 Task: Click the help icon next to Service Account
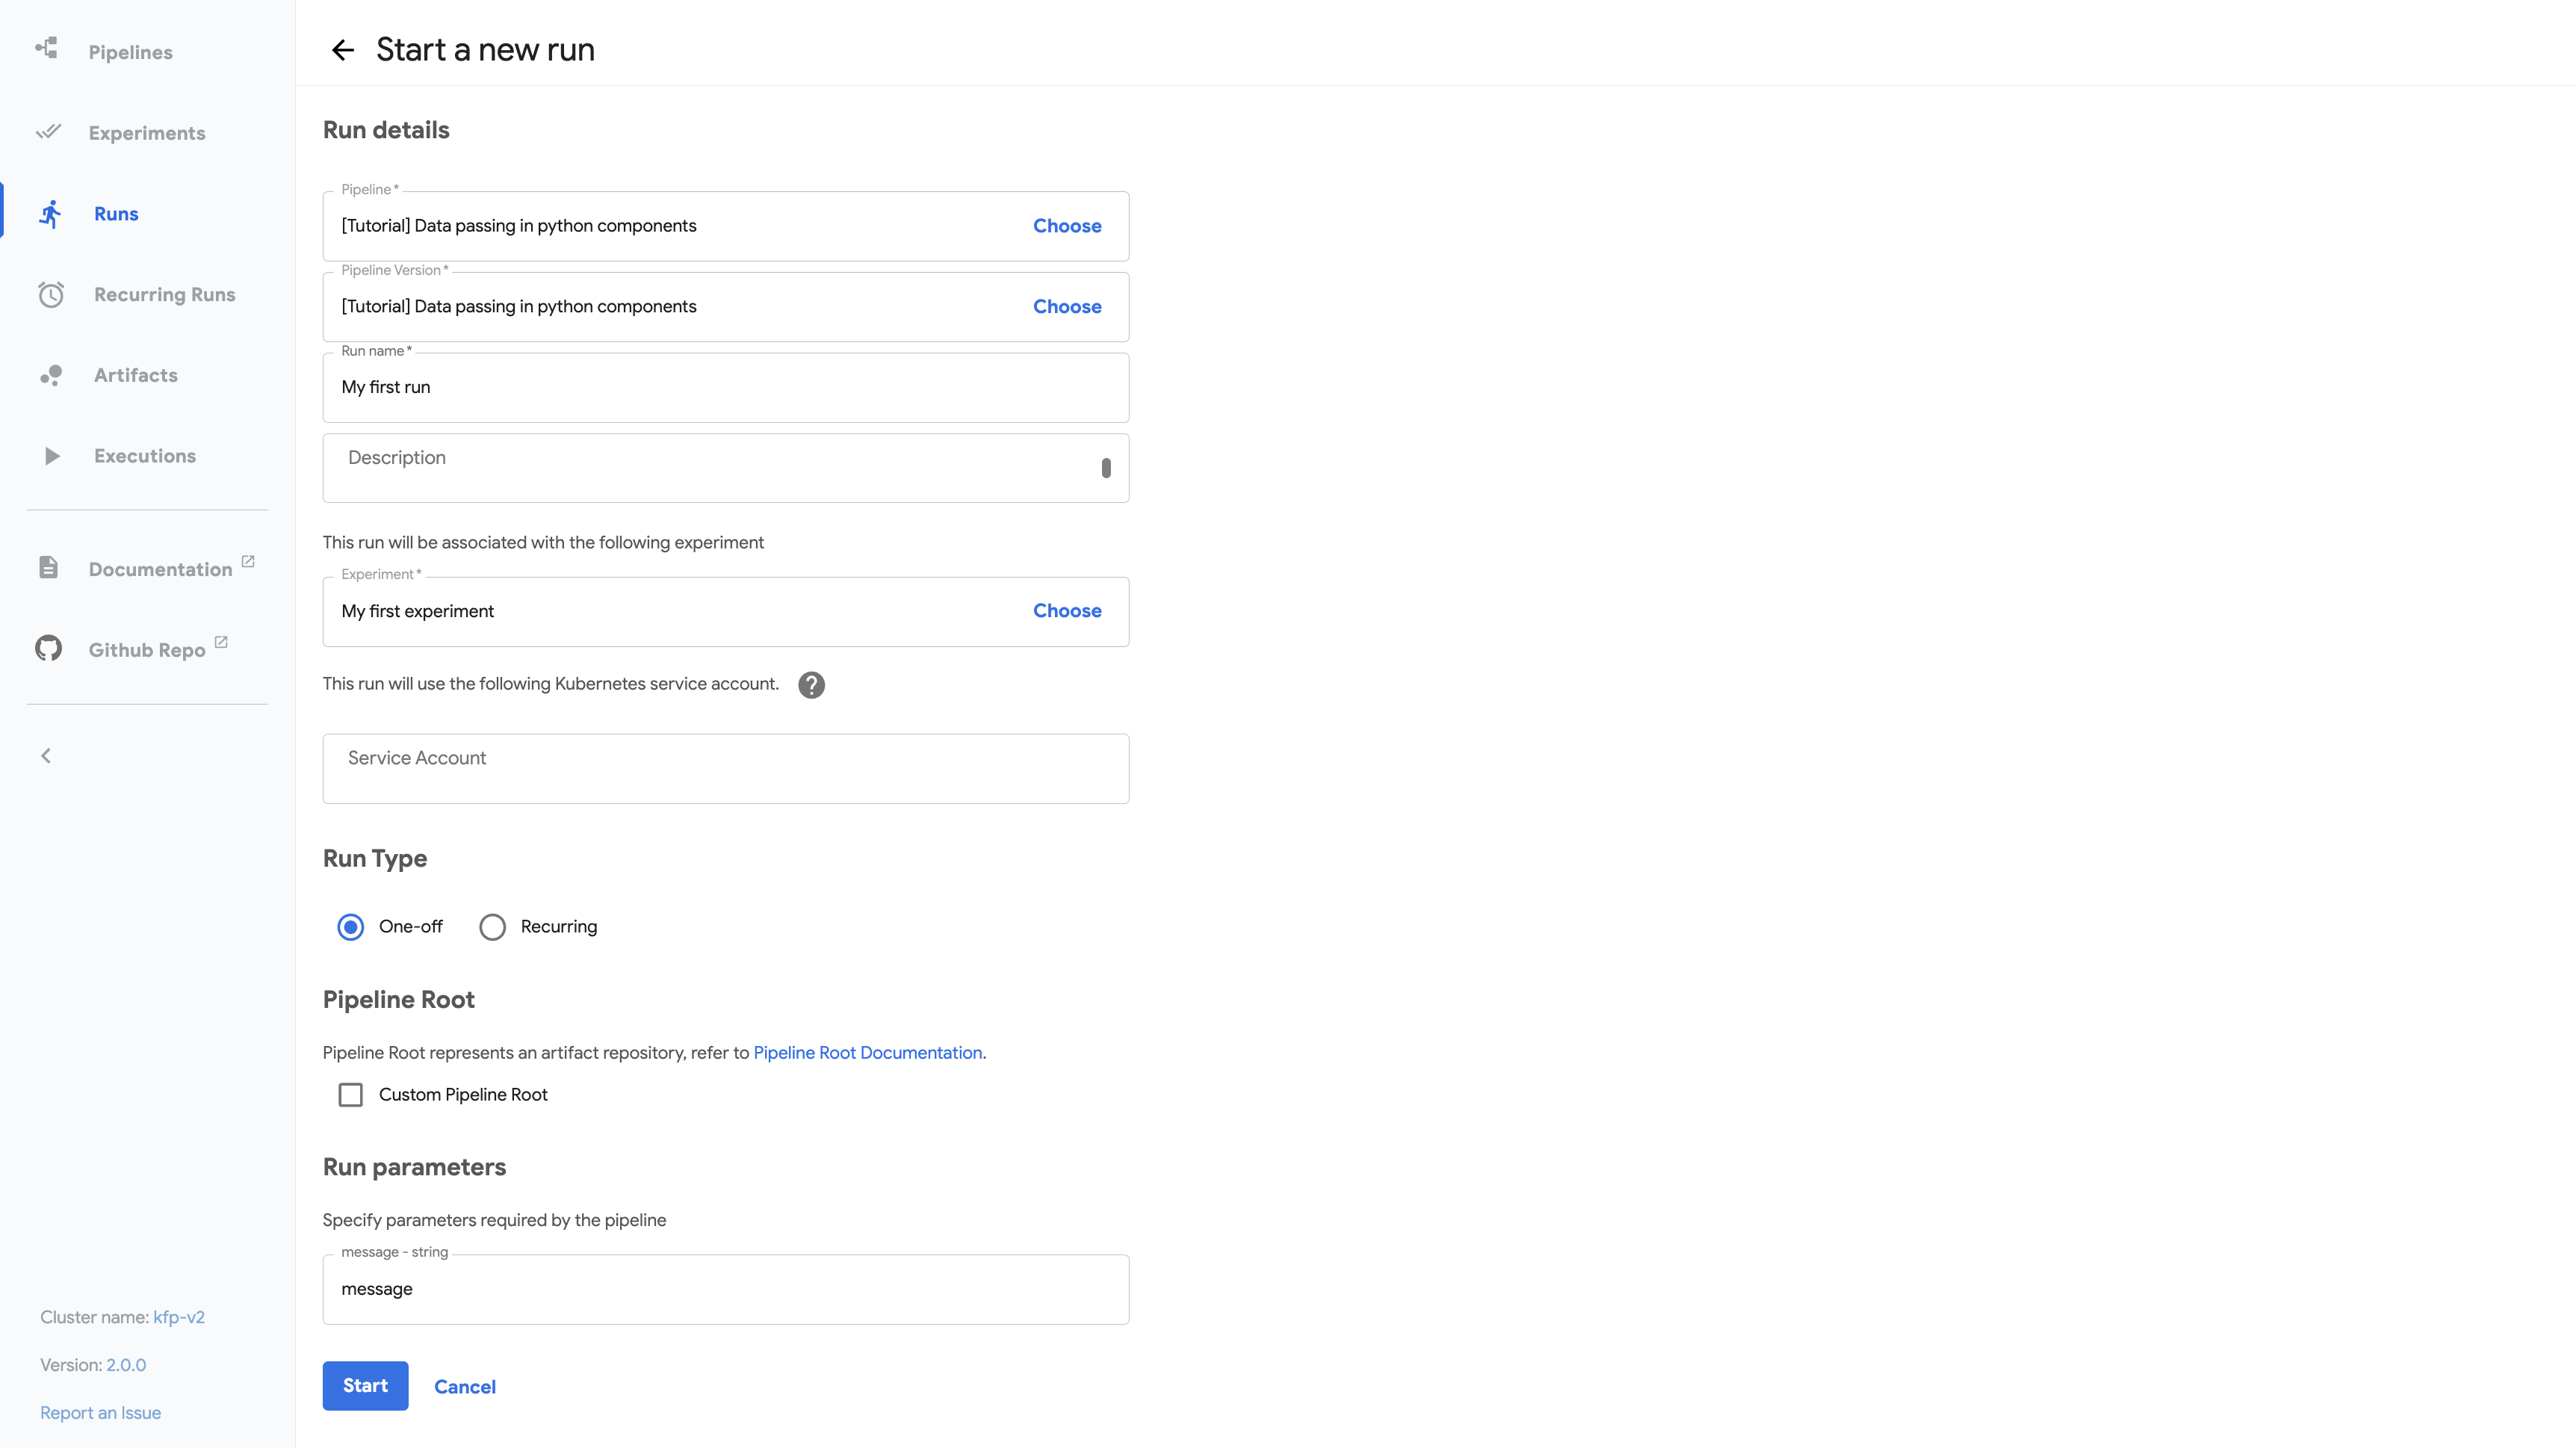(x=811, y=685)
